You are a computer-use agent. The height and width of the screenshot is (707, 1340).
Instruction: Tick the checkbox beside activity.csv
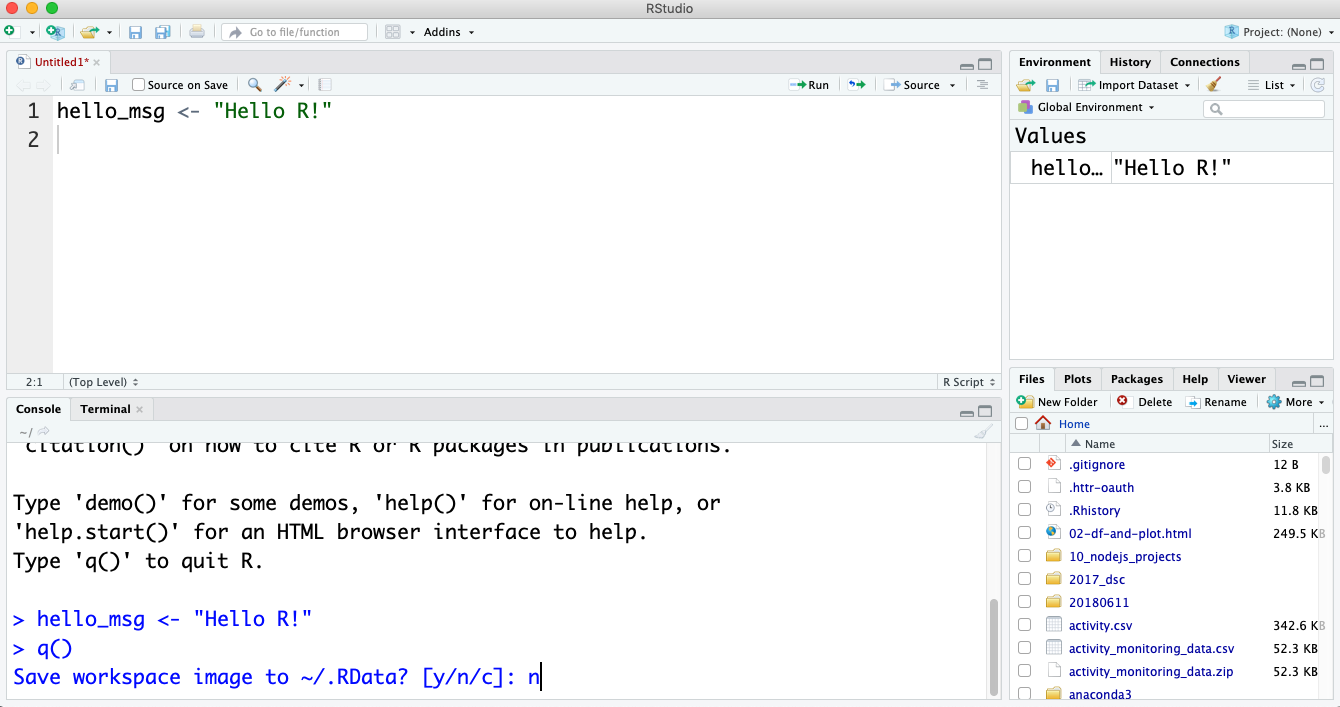click(1024, 625)
